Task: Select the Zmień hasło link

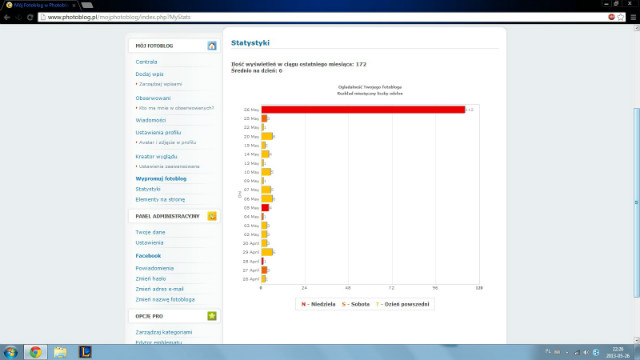Action: pyautogui.click(x=151, y=279)
